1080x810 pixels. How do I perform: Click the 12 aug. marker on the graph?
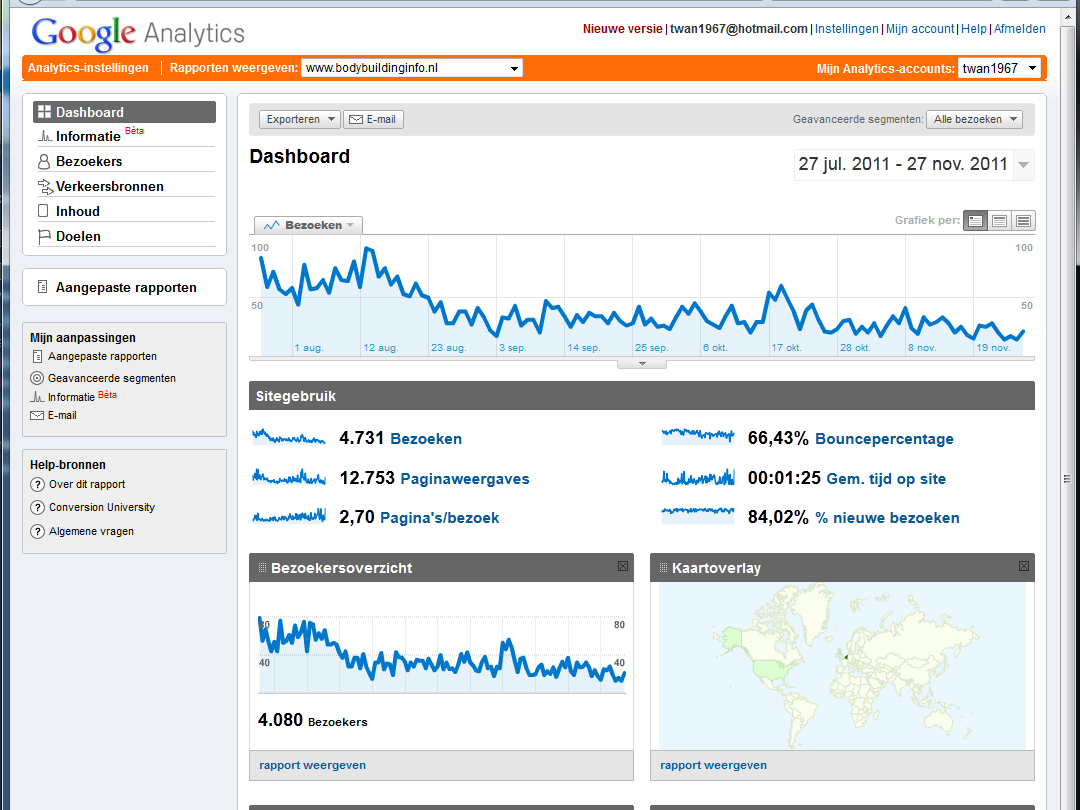pyautogui.click(x=380, y=348)
